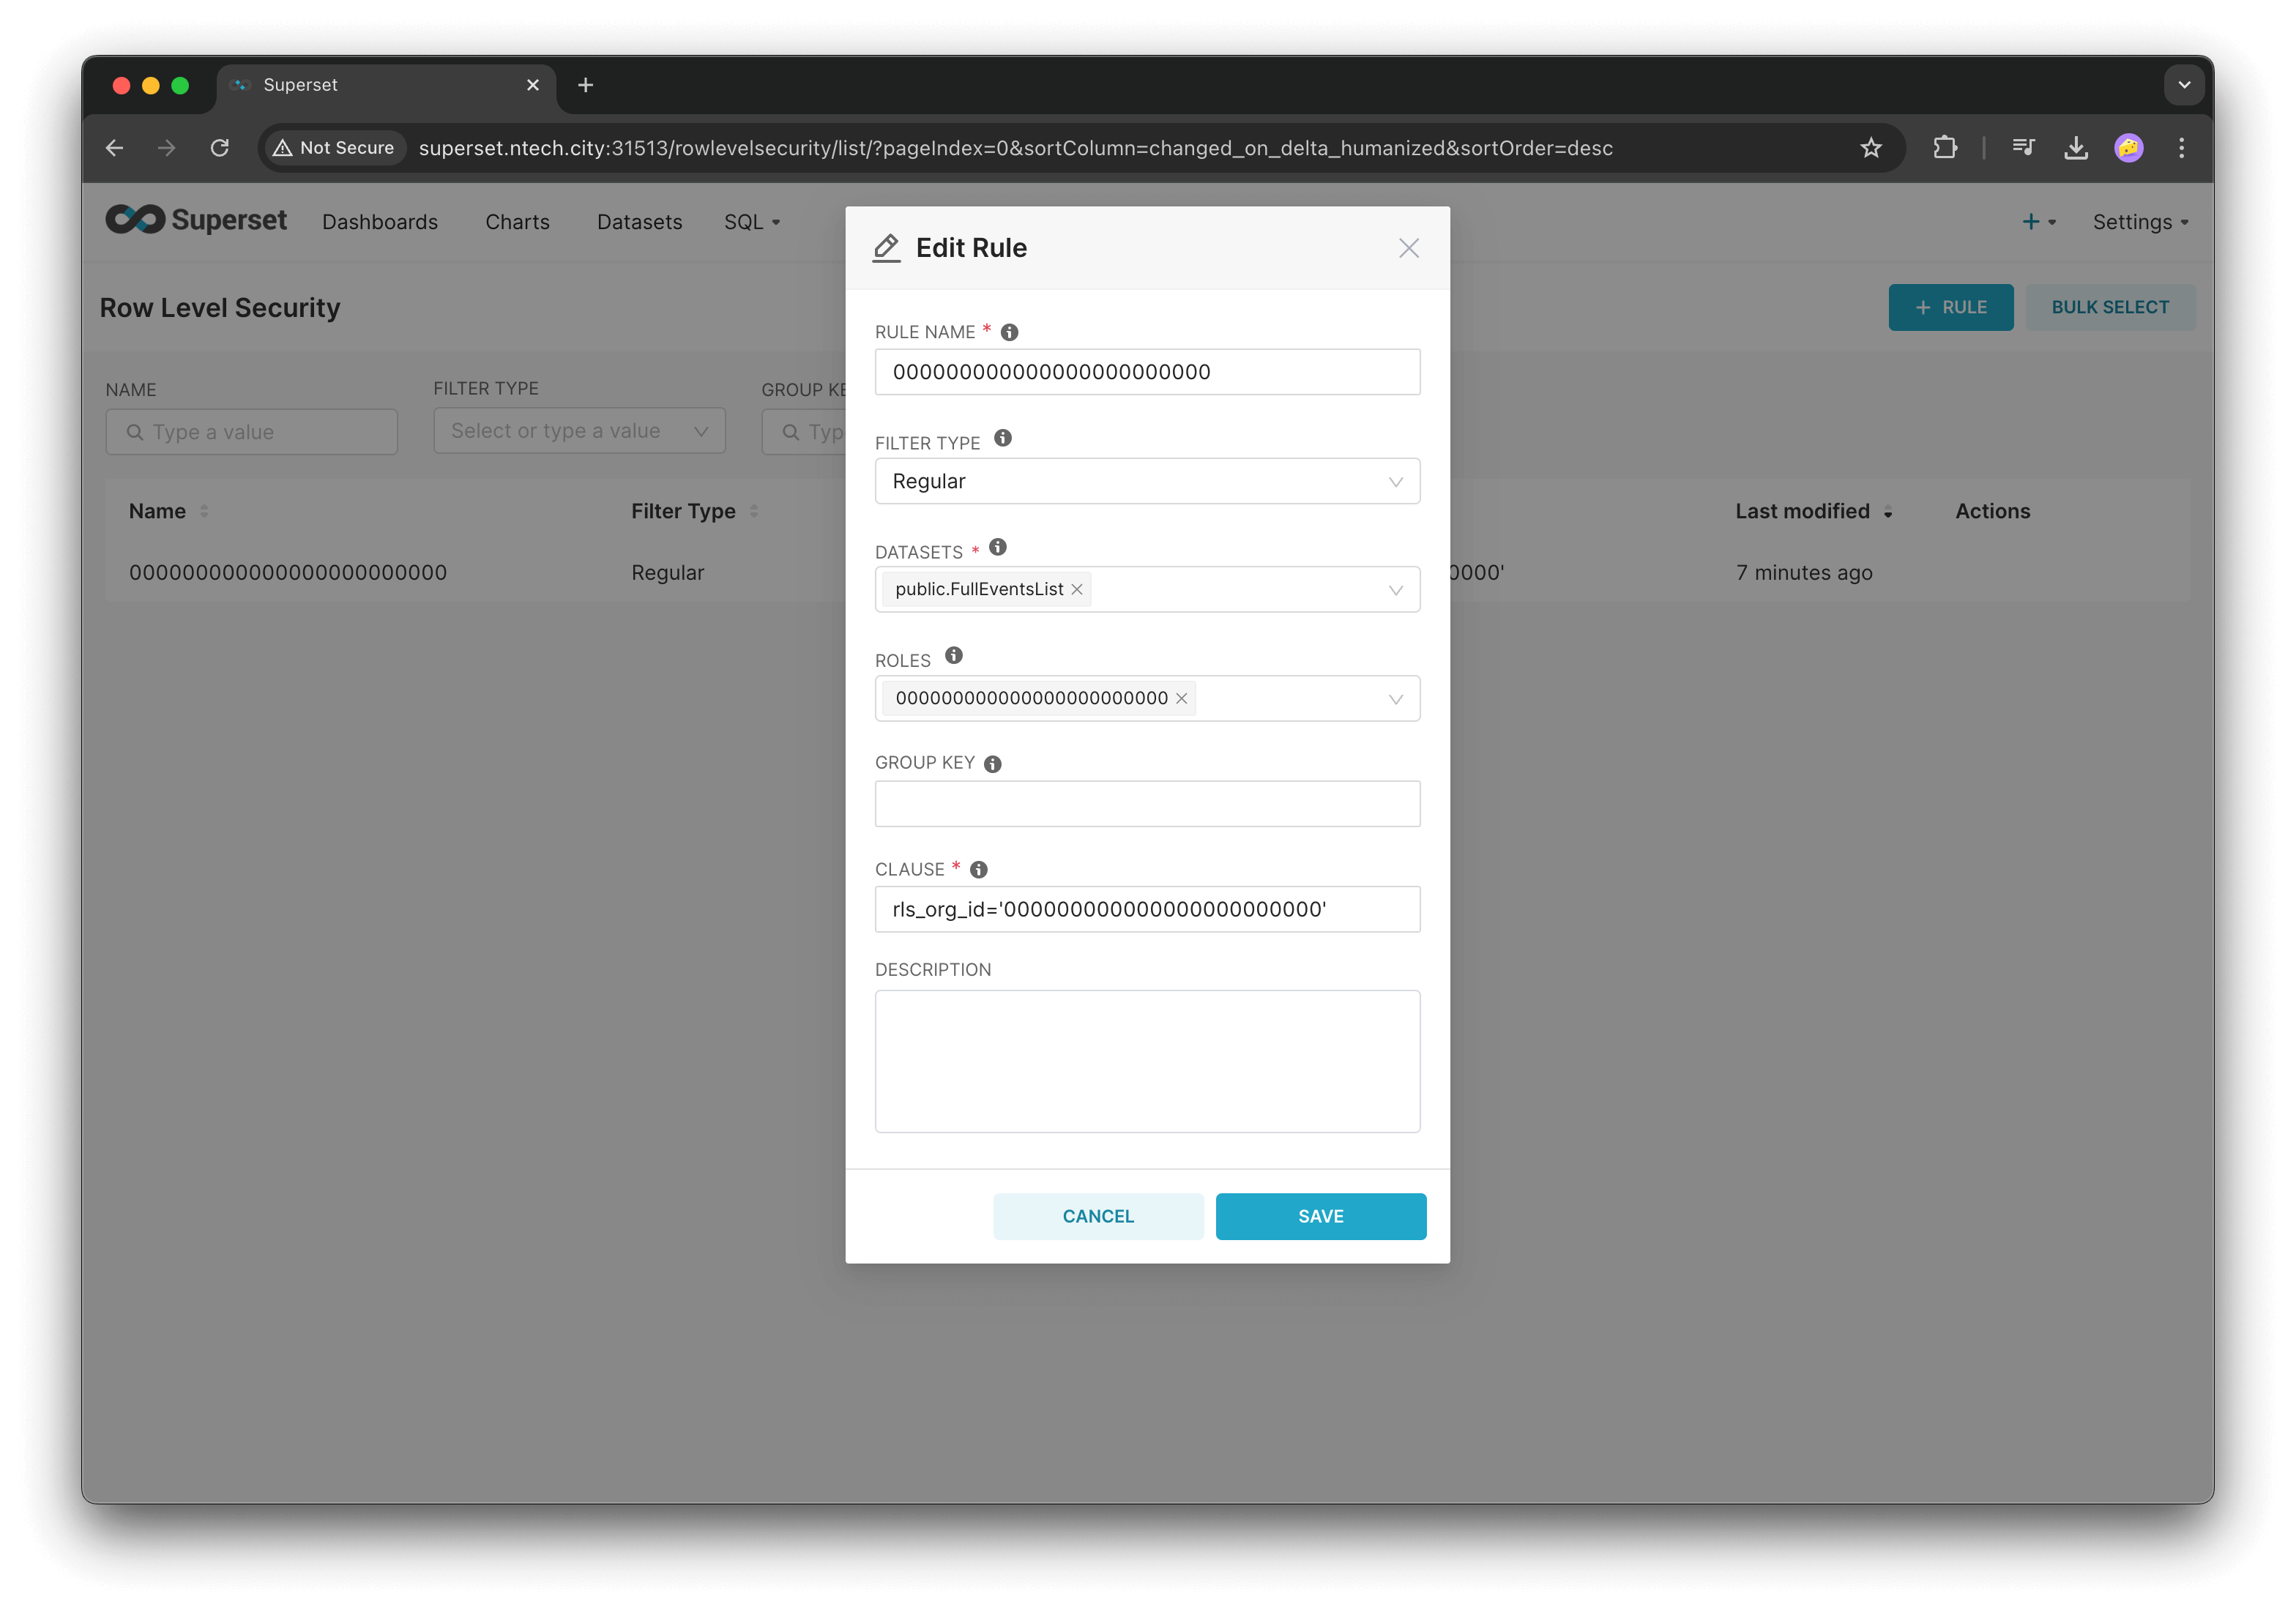Bookmark this page with star icon
This screenshot has width=2296, height=1612.
click(x=1870, y=148)
